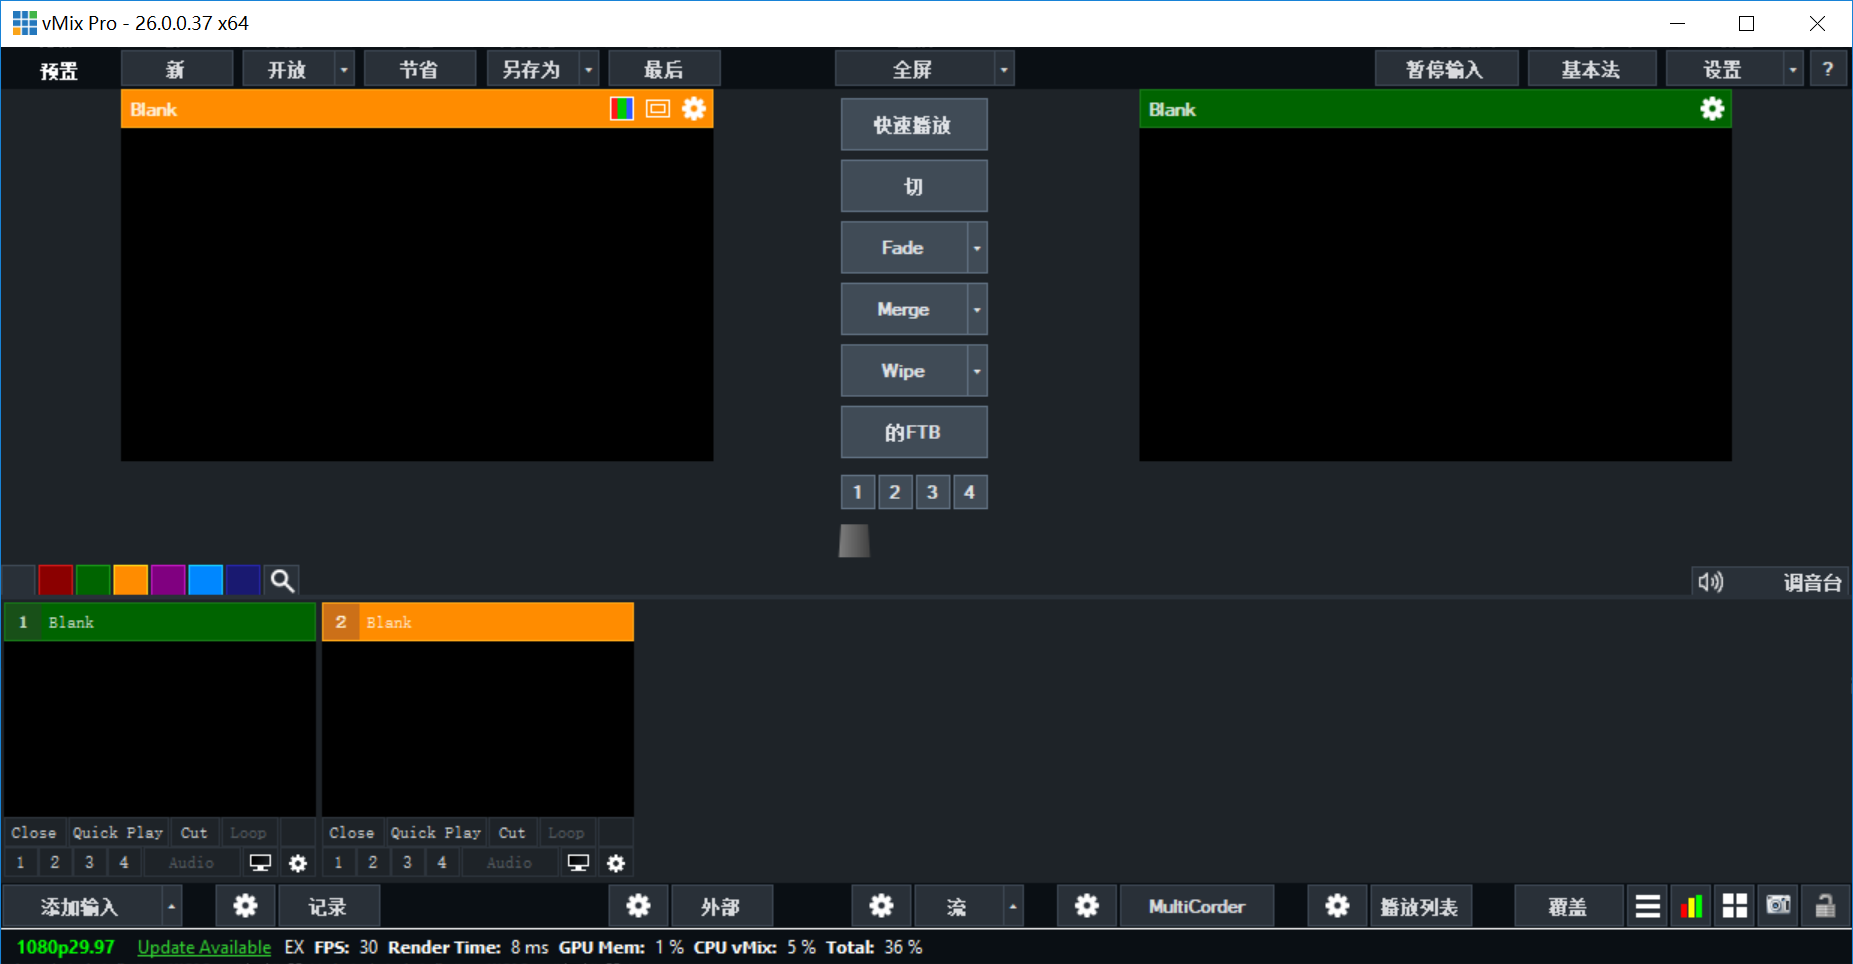Screen dimensions: 1853x964
Task: Click Quick Play on input 1
Action: coord(117,833)
